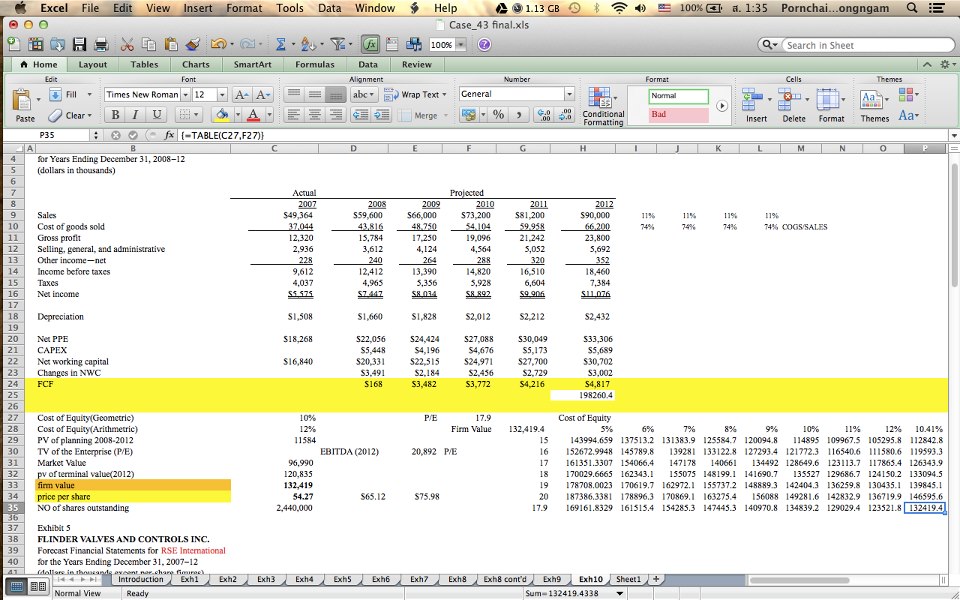Viewport: 960px width, 600px height.
Task: Open the 100% zoom dropdown
Action: (461, 45)
